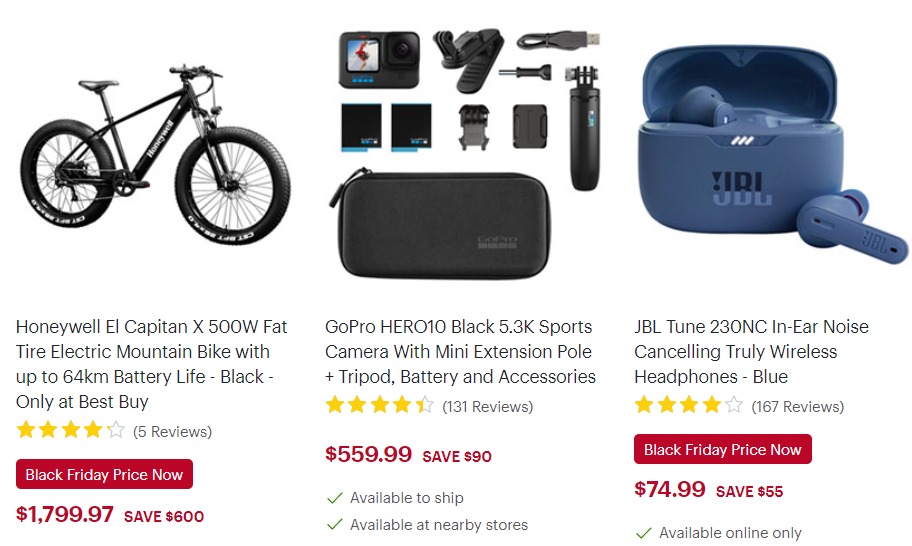Open the (5 Reviews) link

(x=172, y=431)
